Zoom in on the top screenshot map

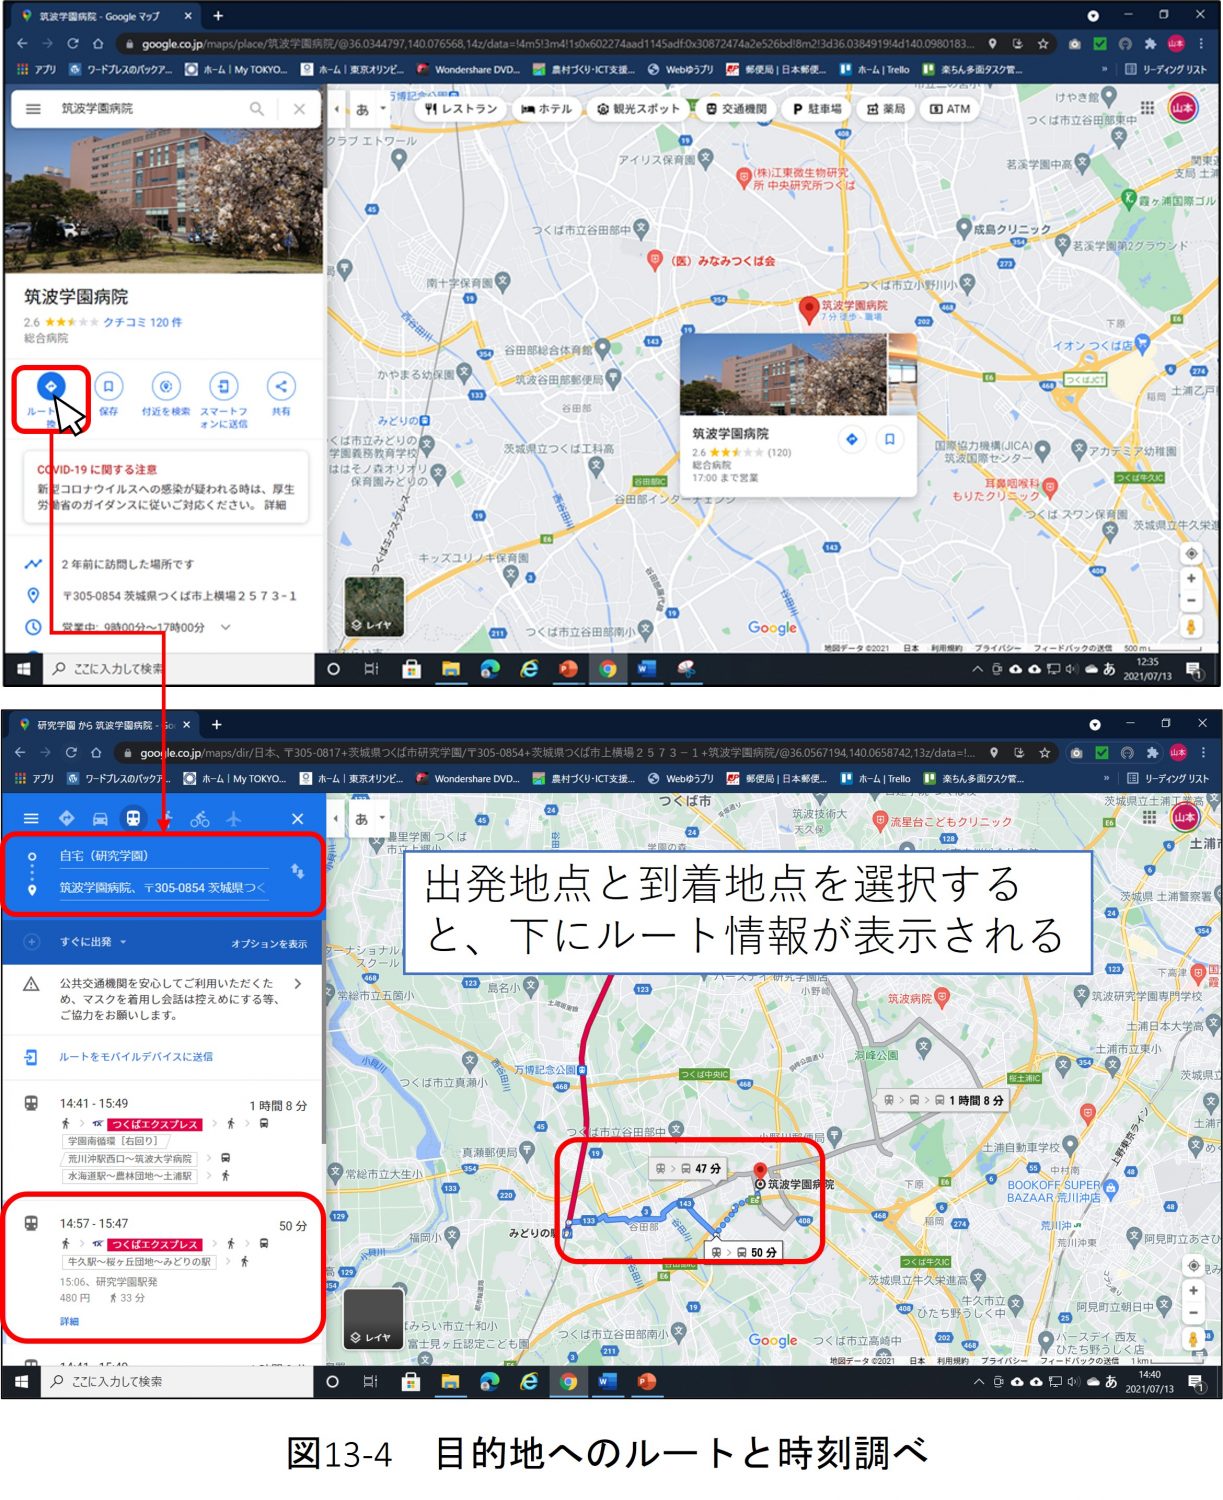[1191, 578]
